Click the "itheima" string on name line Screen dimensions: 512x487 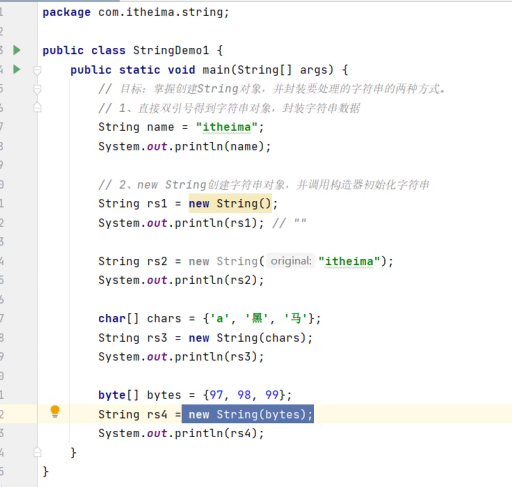tap(227, 127)
